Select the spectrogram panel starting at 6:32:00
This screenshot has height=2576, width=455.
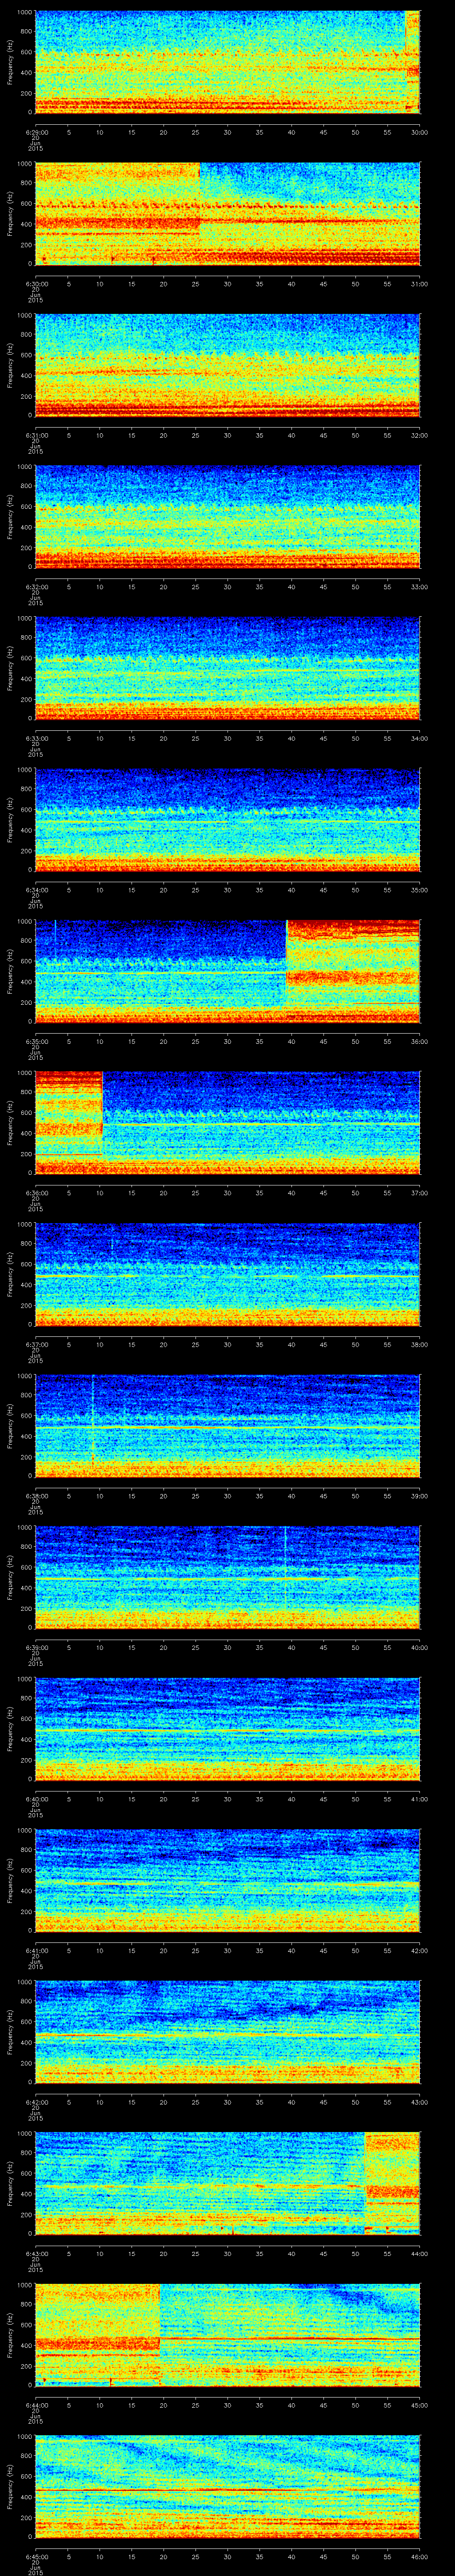coord(227,517)
